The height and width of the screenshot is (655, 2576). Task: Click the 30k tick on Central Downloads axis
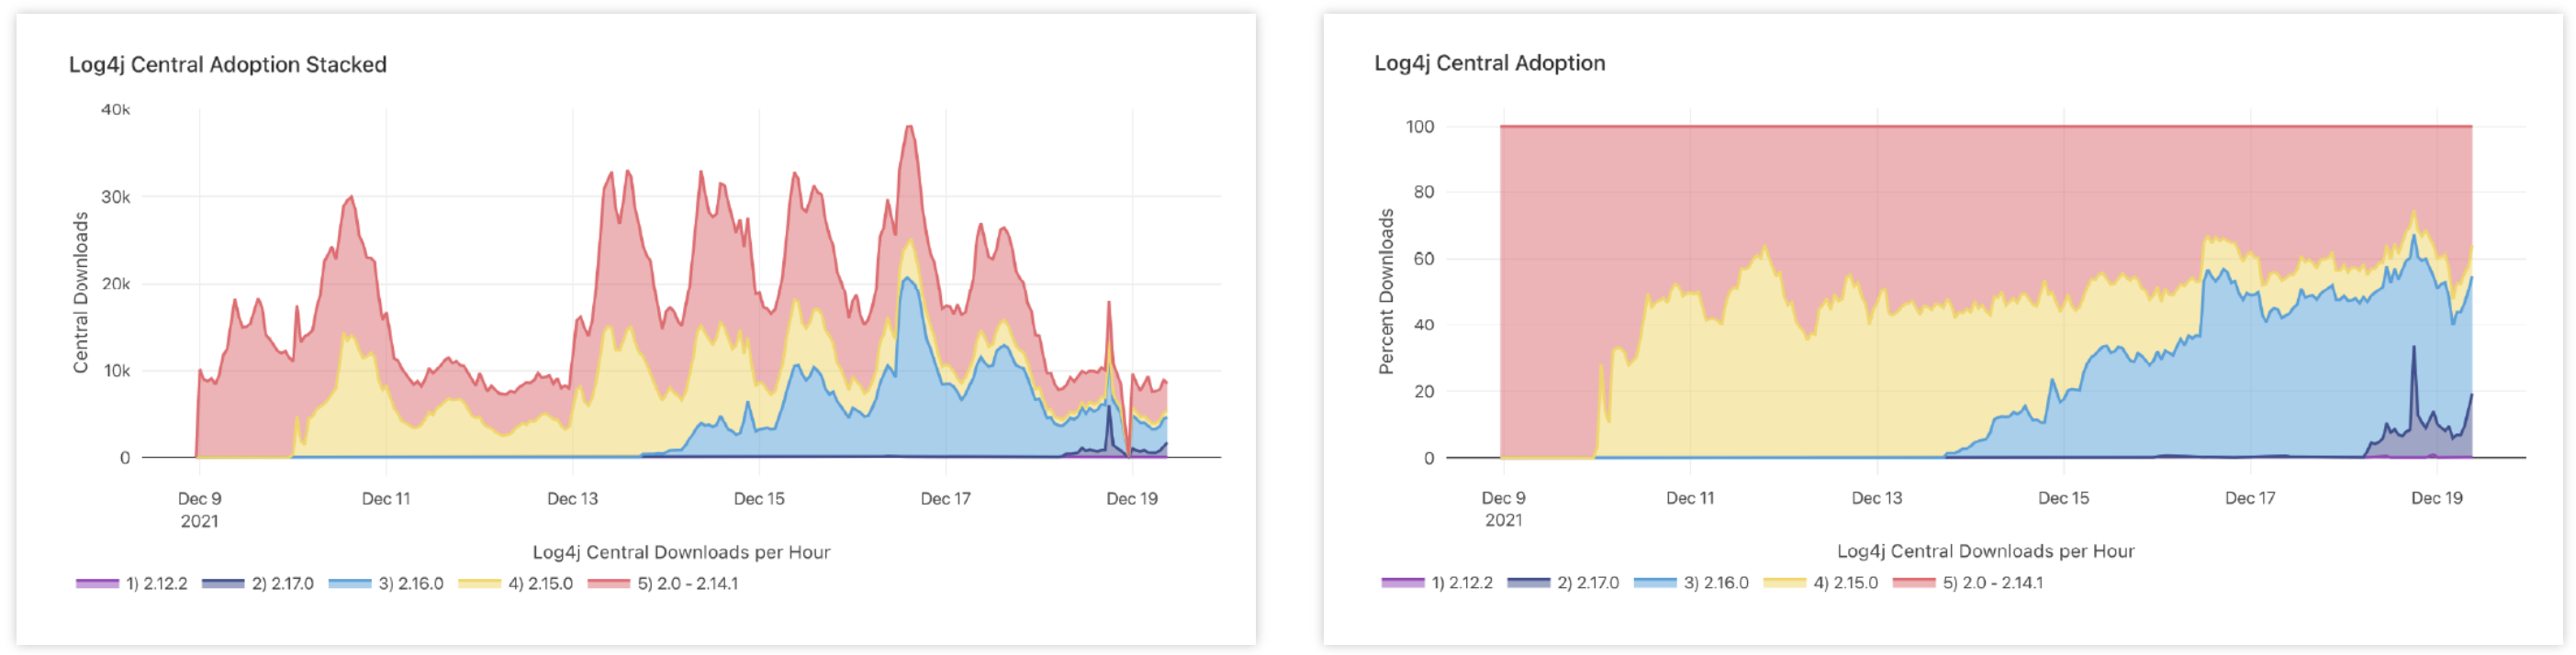[116, 197]
